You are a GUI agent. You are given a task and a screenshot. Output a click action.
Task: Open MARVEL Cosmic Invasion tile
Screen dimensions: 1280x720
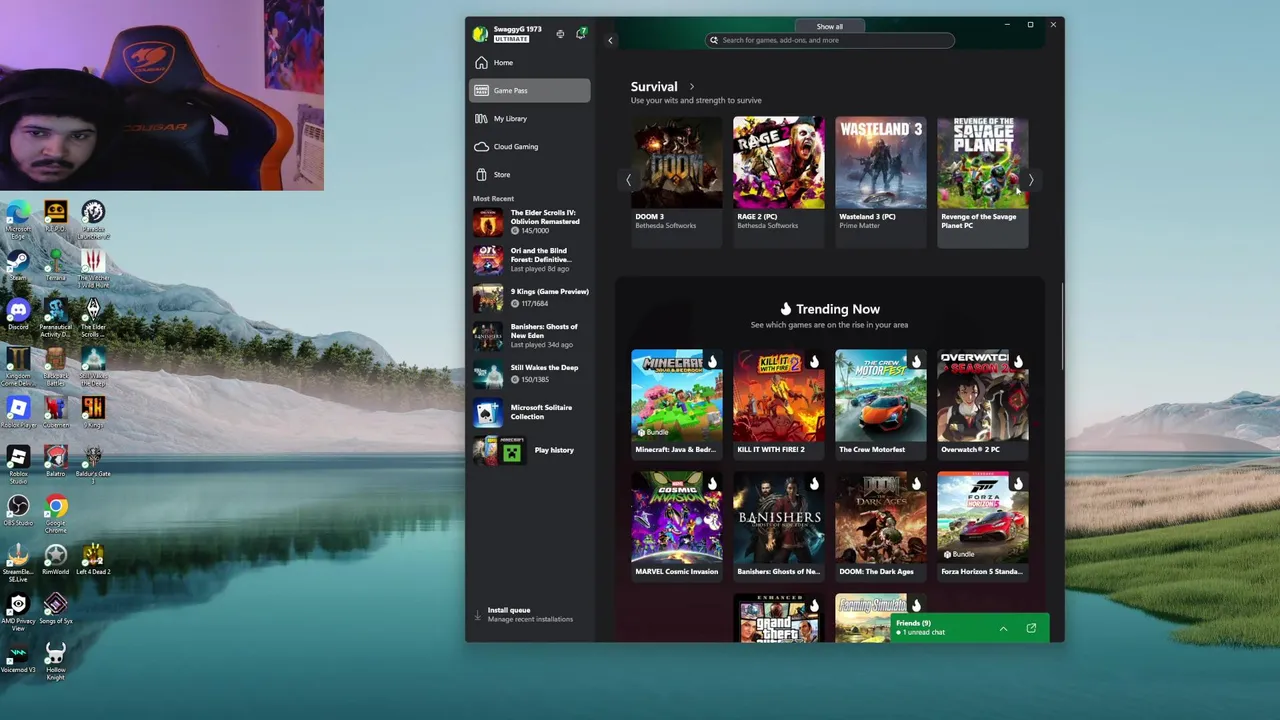(676, 525)
